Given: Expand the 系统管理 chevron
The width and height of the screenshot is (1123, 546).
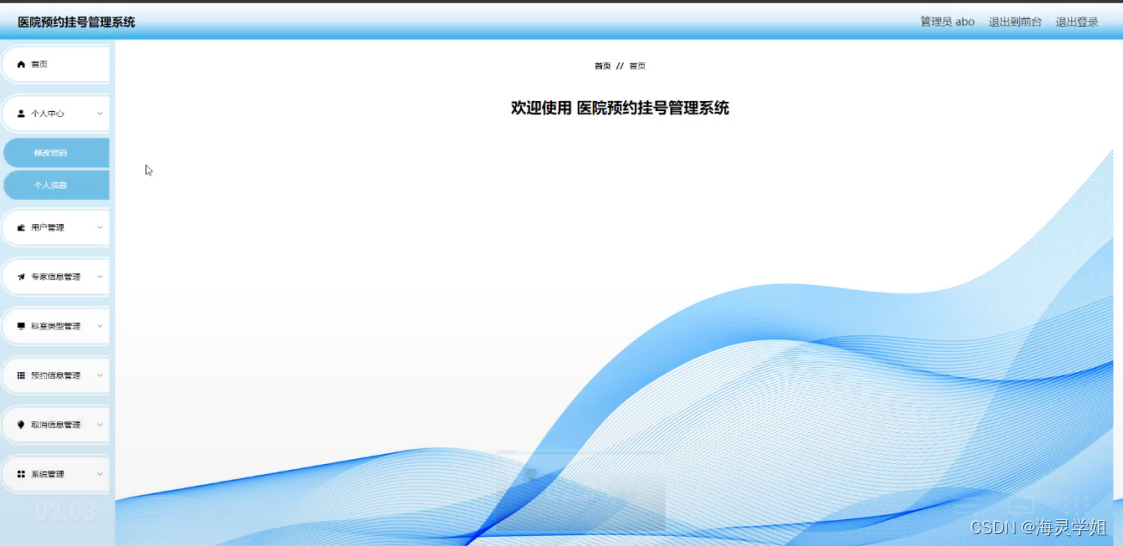Looking at the screenshot, I should pyautogui.click(x=100, y=474).
